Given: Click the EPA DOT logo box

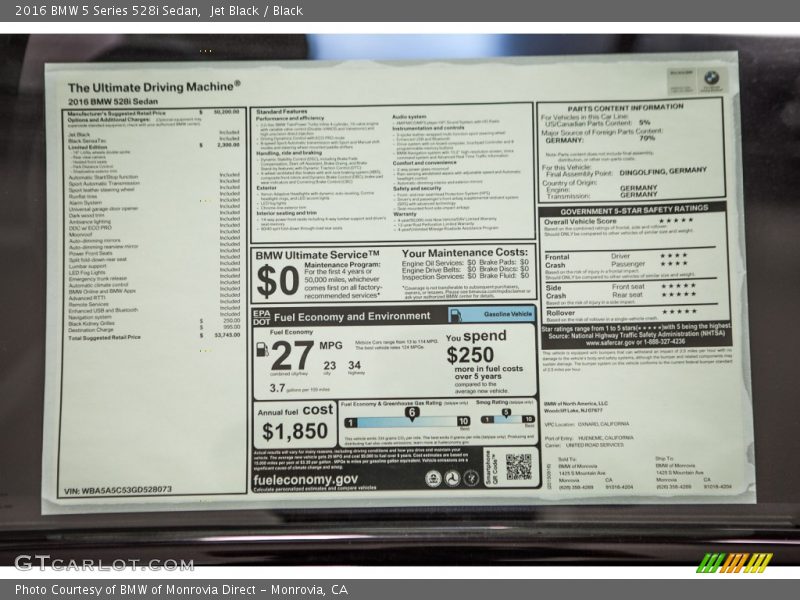Looking at the screenshot, I should [x=260, y=315].
